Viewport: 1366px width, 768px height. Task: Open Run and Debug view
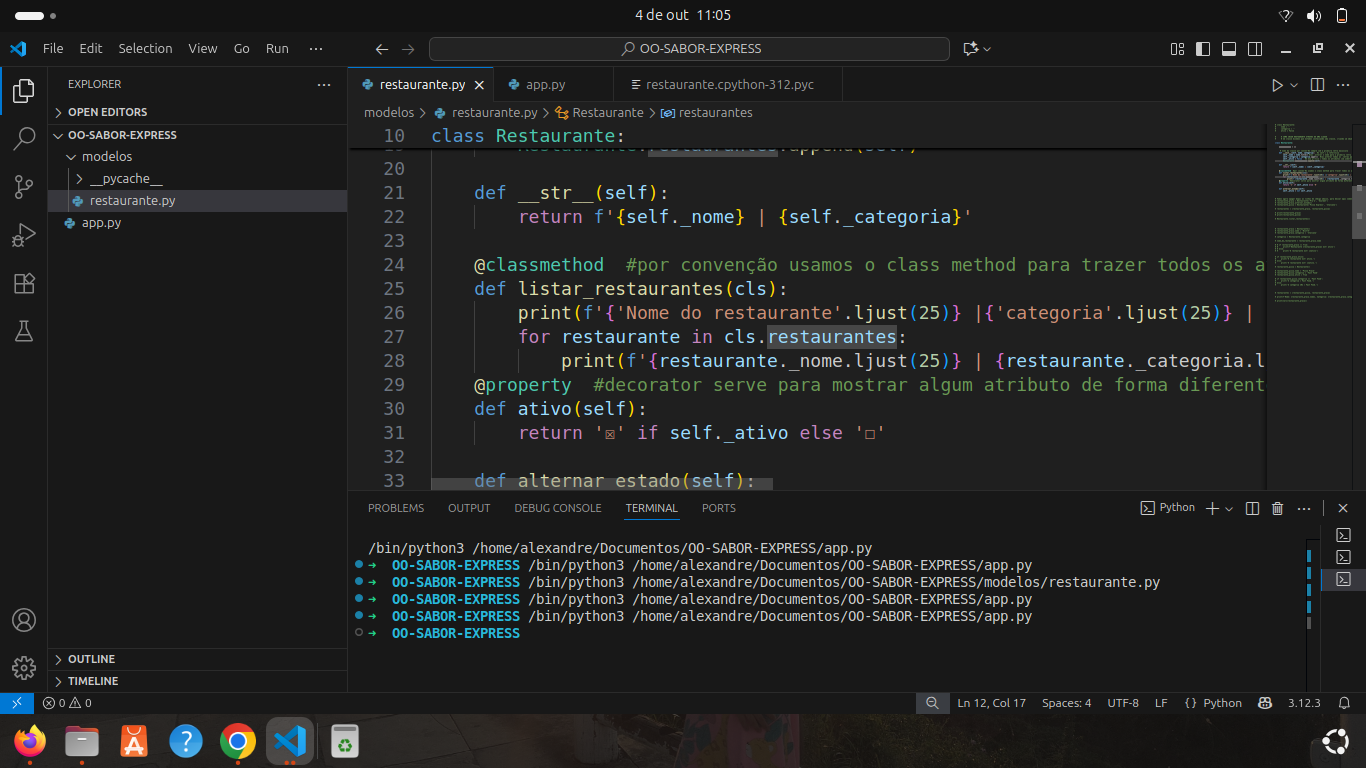pyautogui.click(x=24, y=235)
